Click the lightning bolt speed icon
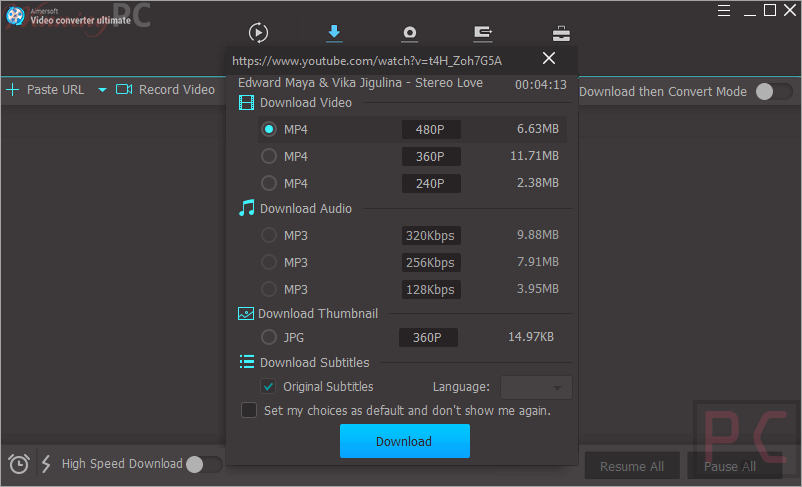Viewport: 802px width, 487px height. (46, 463)
